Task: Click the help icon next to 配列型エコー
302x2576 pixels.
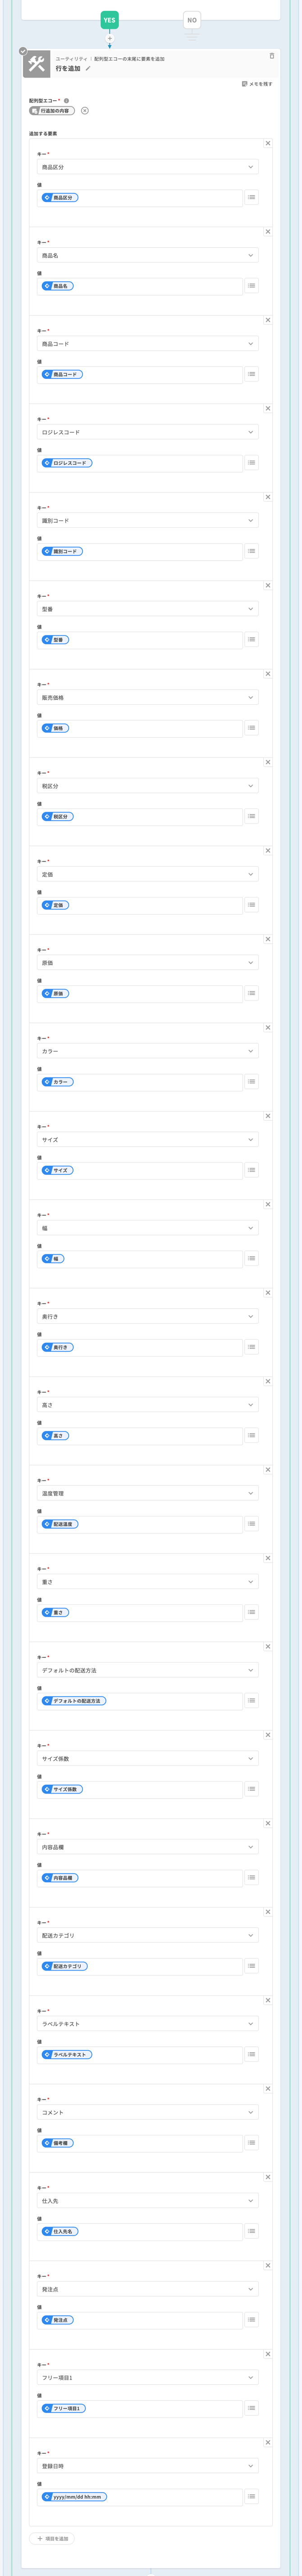Action: 67,101
